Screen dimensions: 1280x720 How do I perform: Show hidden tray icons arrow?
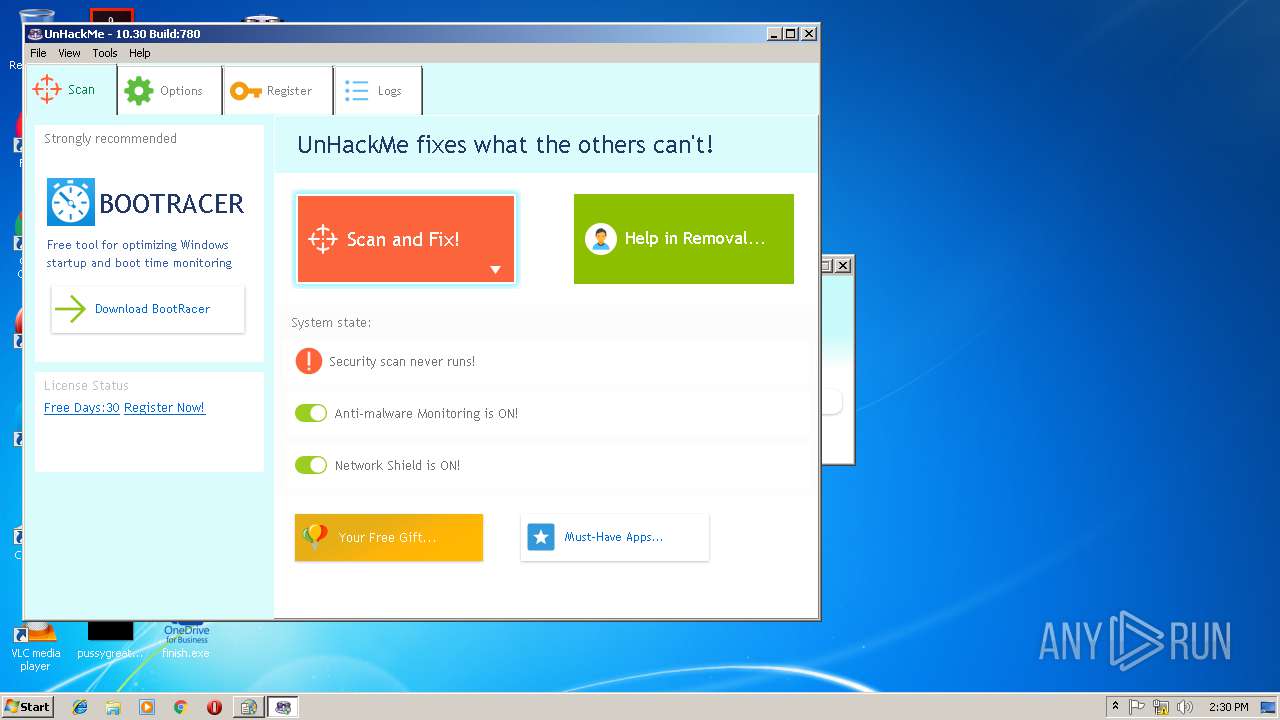click(1115, 707)
